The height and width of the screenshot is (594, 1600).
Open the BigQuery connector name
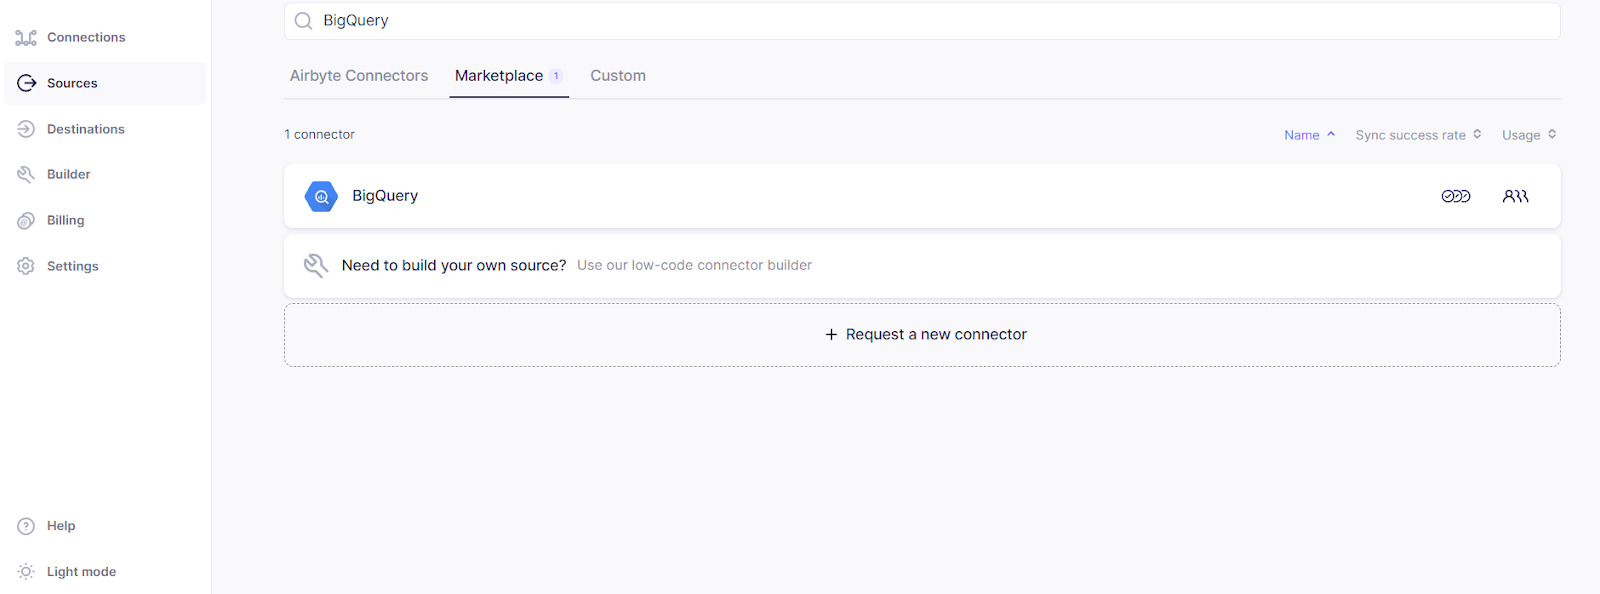[385, 196]
